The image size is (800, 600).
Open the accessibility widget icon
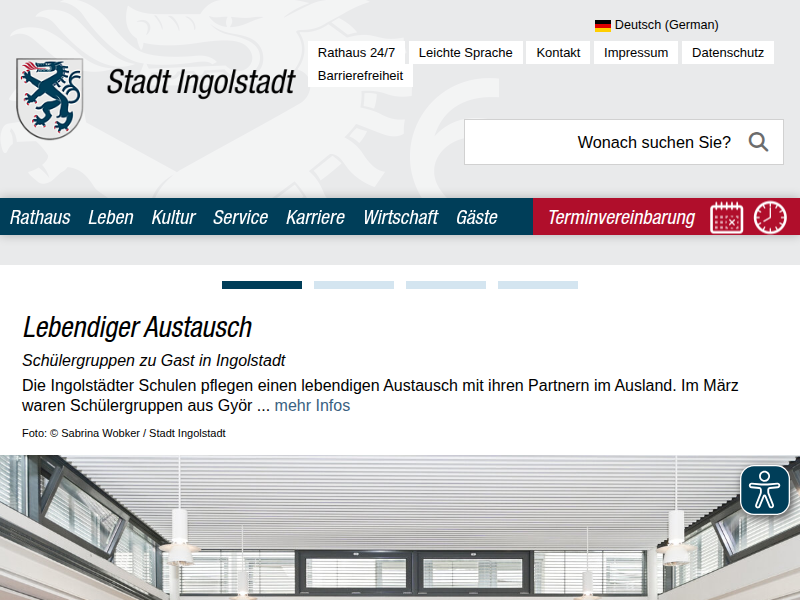765,490
